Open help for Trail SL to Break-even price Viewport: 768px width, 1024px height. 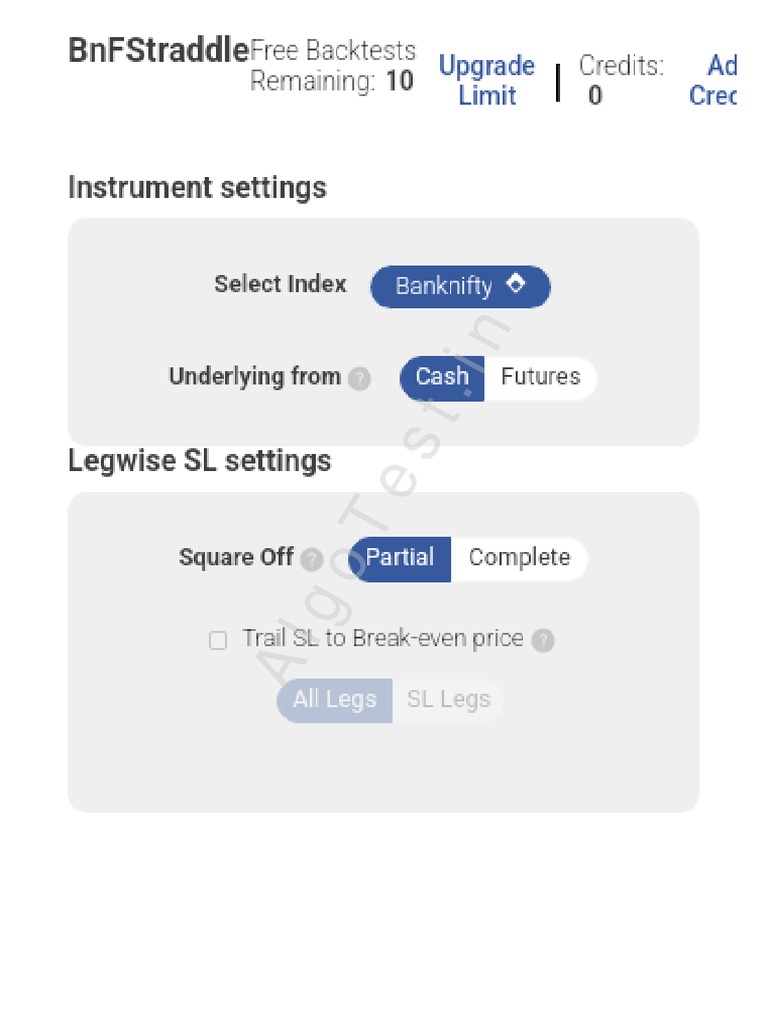pos(542,640)
